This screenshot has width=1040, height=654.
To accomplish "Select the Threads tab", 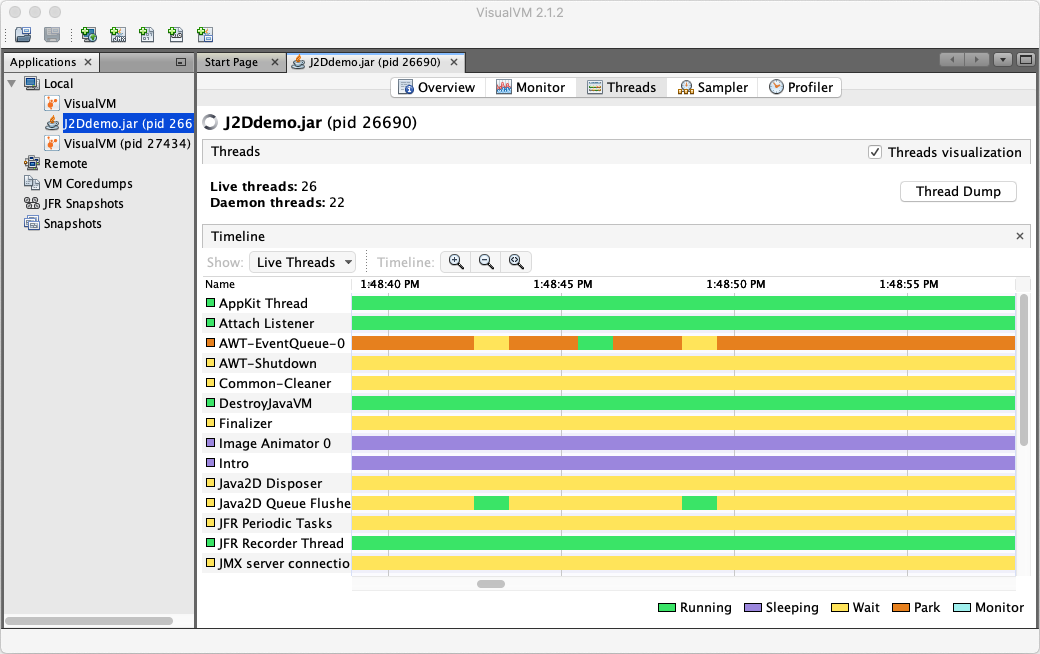I will tap(621, 88).
